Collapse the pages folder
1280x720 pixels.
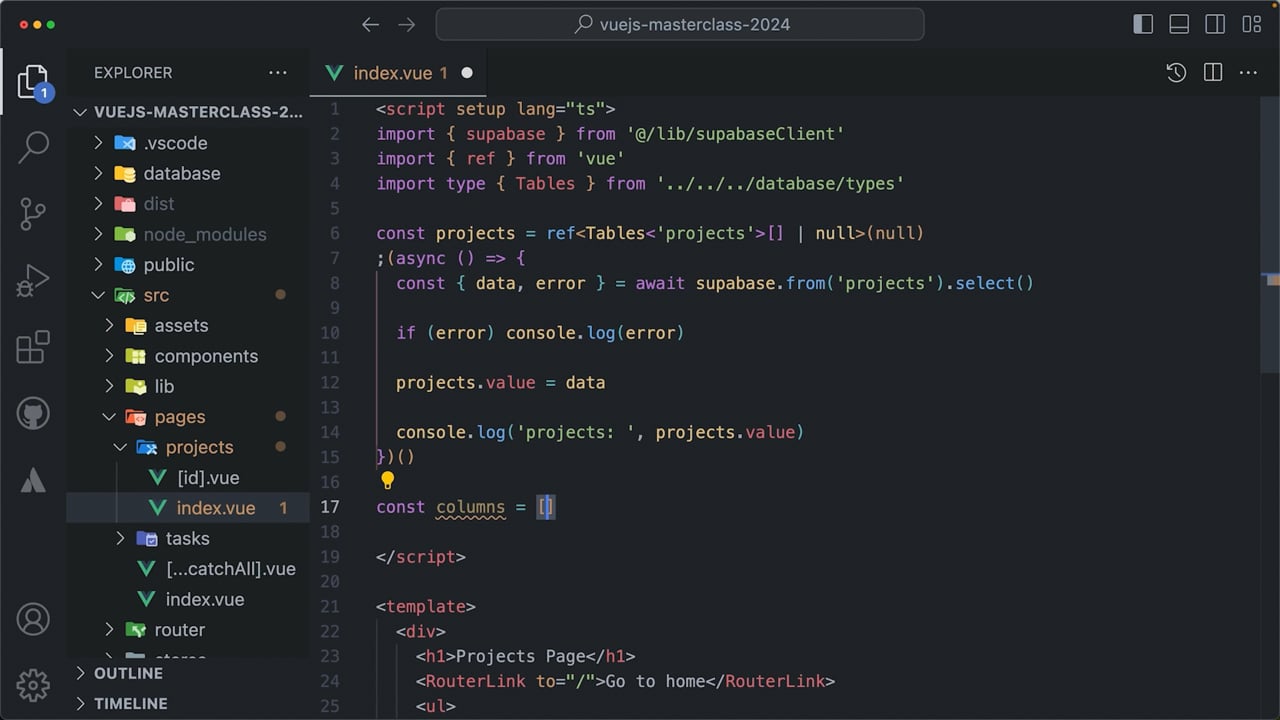click(188, 417)
